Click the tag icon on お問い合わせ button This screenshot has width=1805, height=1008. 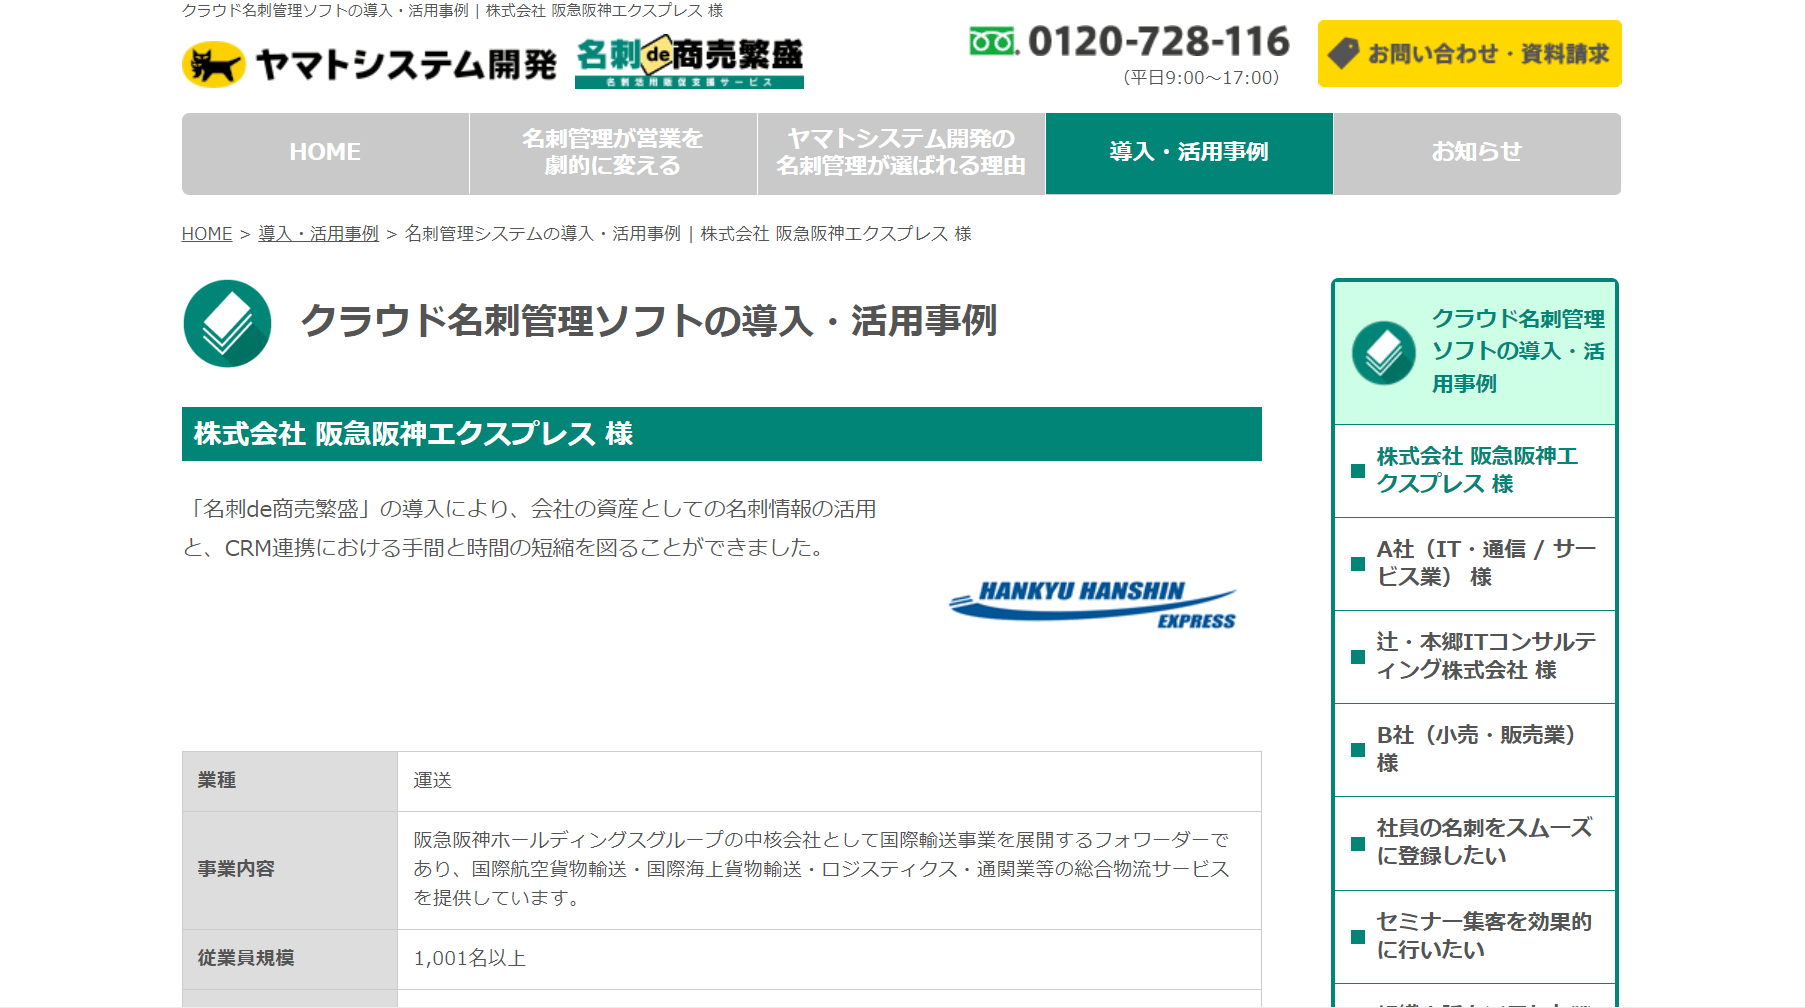click(x=1343, y=53)
